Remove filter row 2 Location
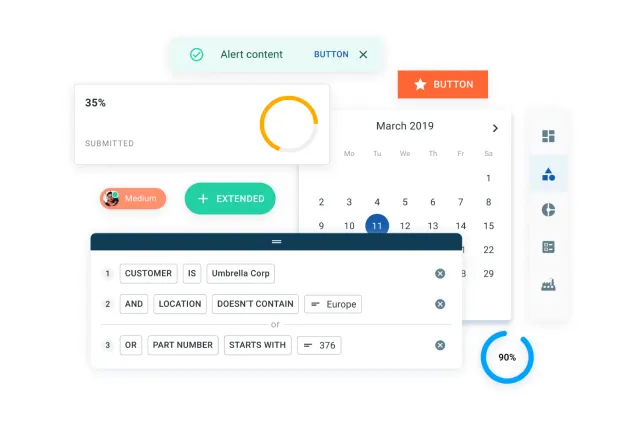640x427 pixels. click(440, 304)
